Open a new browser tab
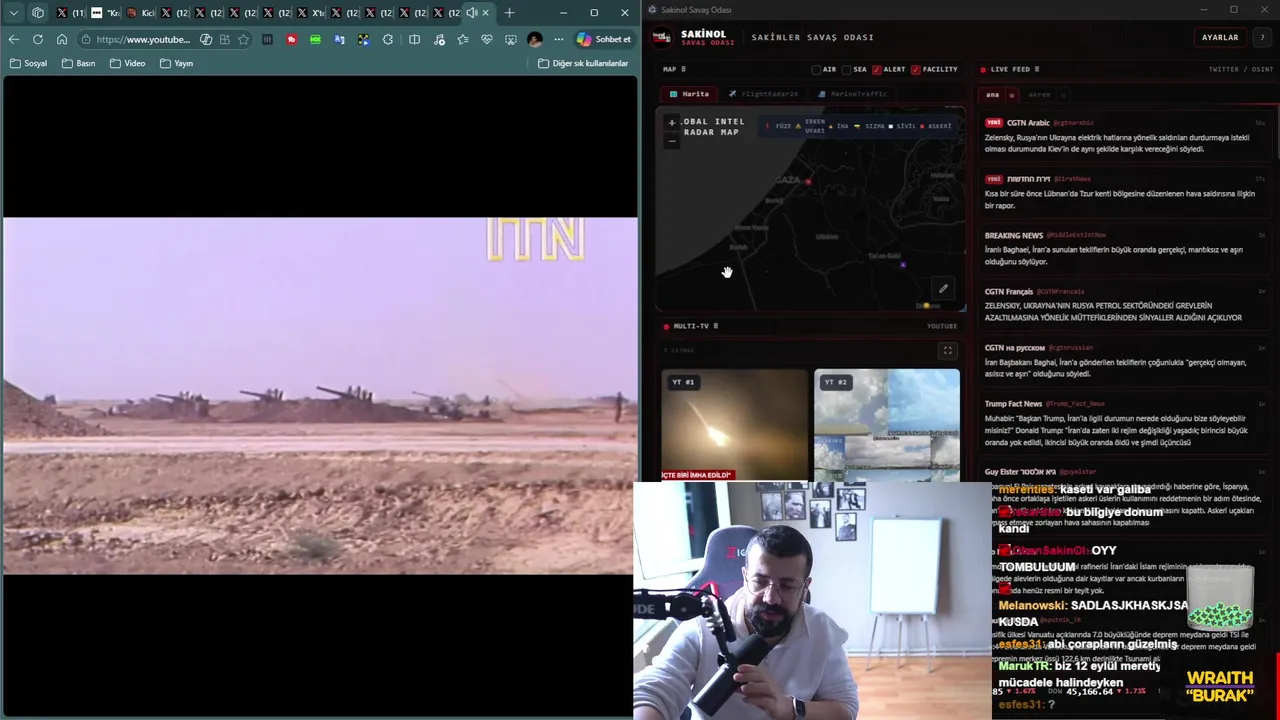 pos(509,12)
